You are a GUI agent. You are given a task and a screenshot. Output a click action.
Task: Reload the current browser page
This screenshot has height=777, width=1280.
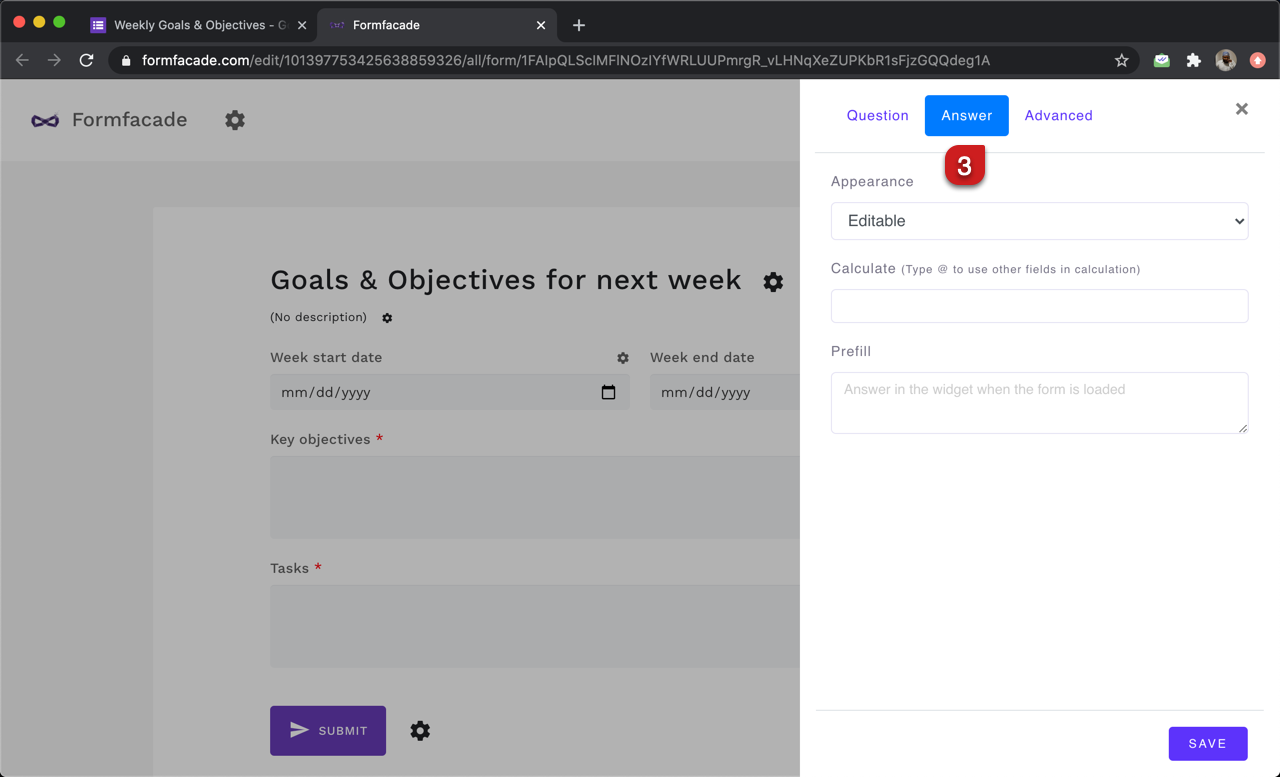click(x=87, y=60)
